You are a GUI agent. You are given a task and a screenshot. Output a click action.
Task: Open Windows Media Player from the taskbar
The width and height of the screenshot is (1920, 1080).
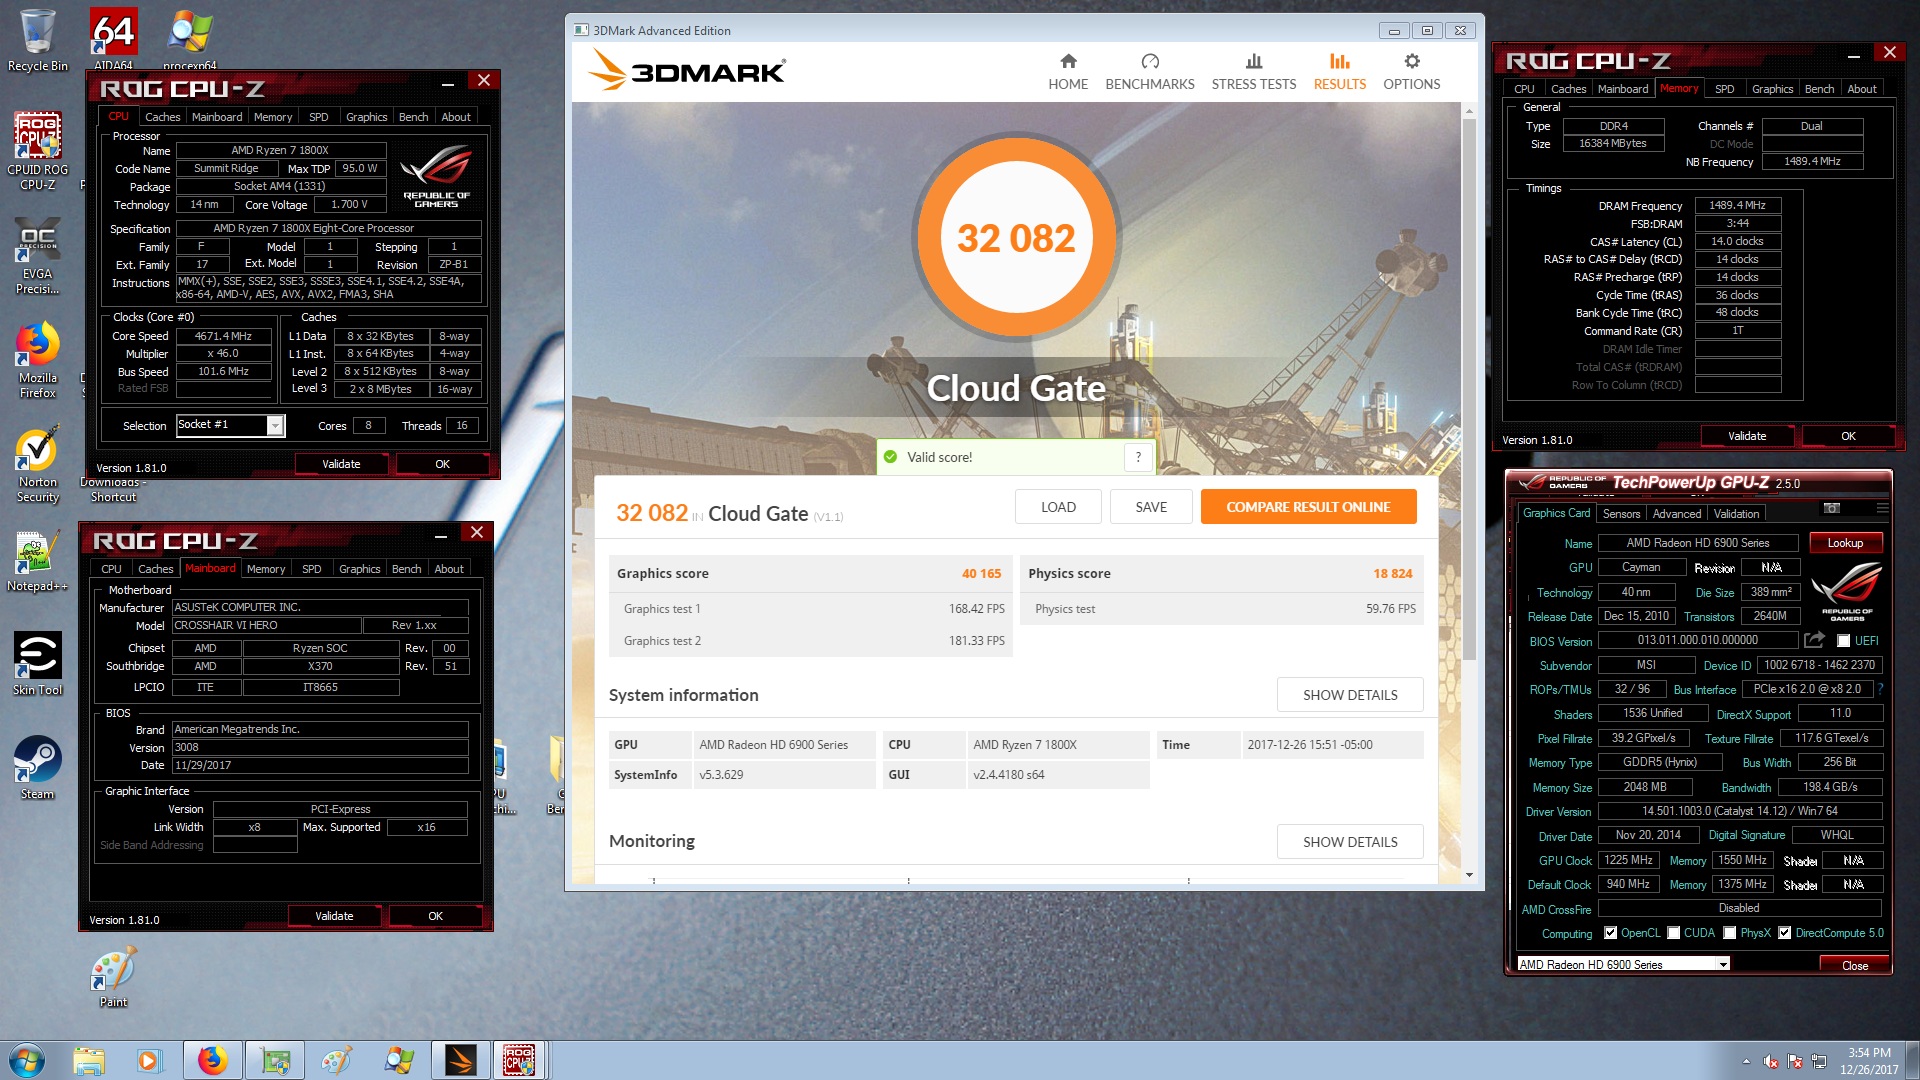[149, 1060]
